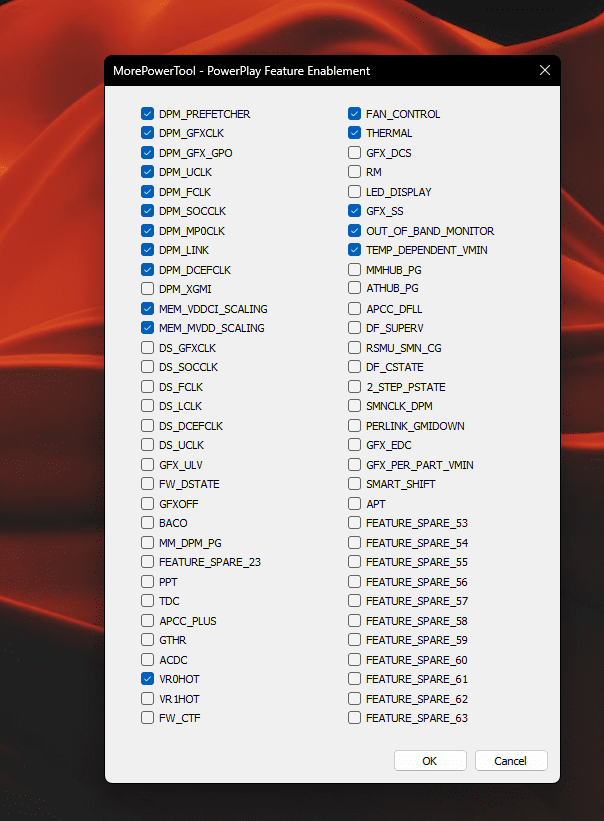The height and width of the screenshot is (821, 604).
Task: Enable GFX_PER_PART_VMIN
Action: [354, 465]
